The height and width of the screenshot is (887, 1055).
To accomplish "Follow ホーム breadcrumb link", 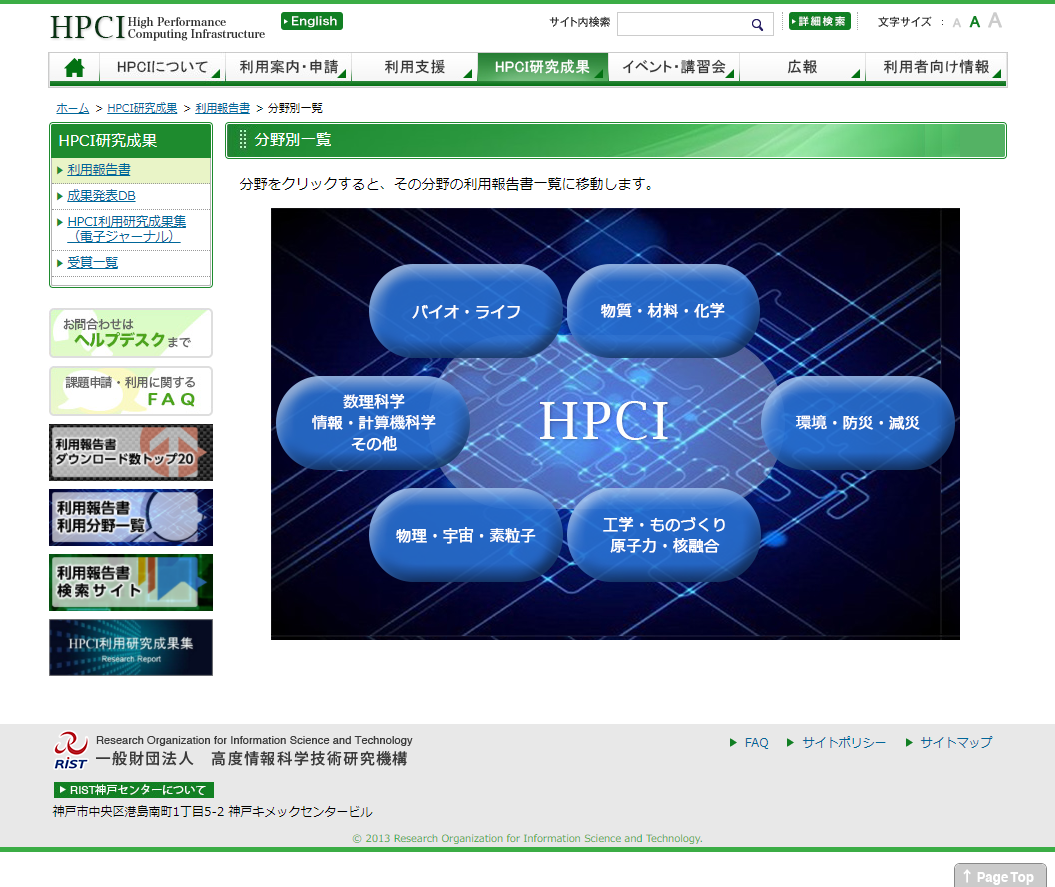I will click(73, 108).
